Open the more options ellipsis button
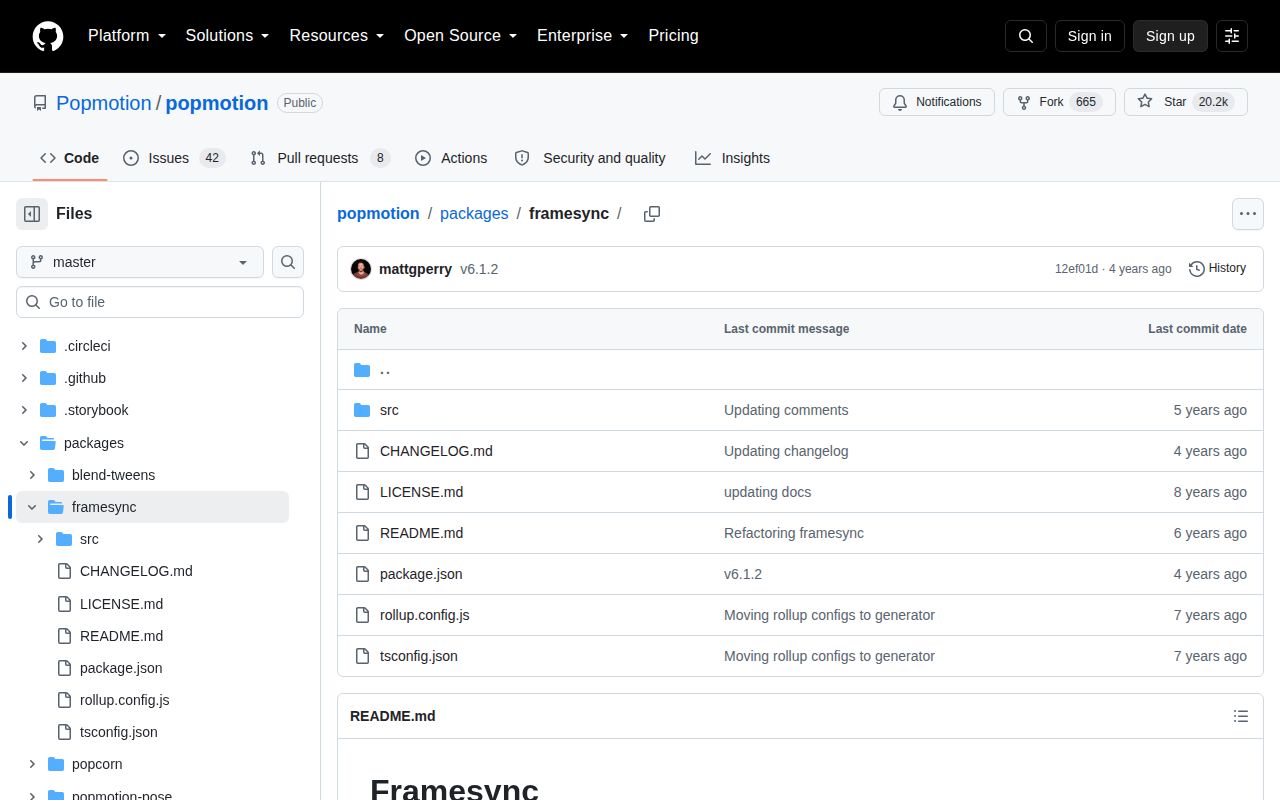 (x=1247, y=214)
